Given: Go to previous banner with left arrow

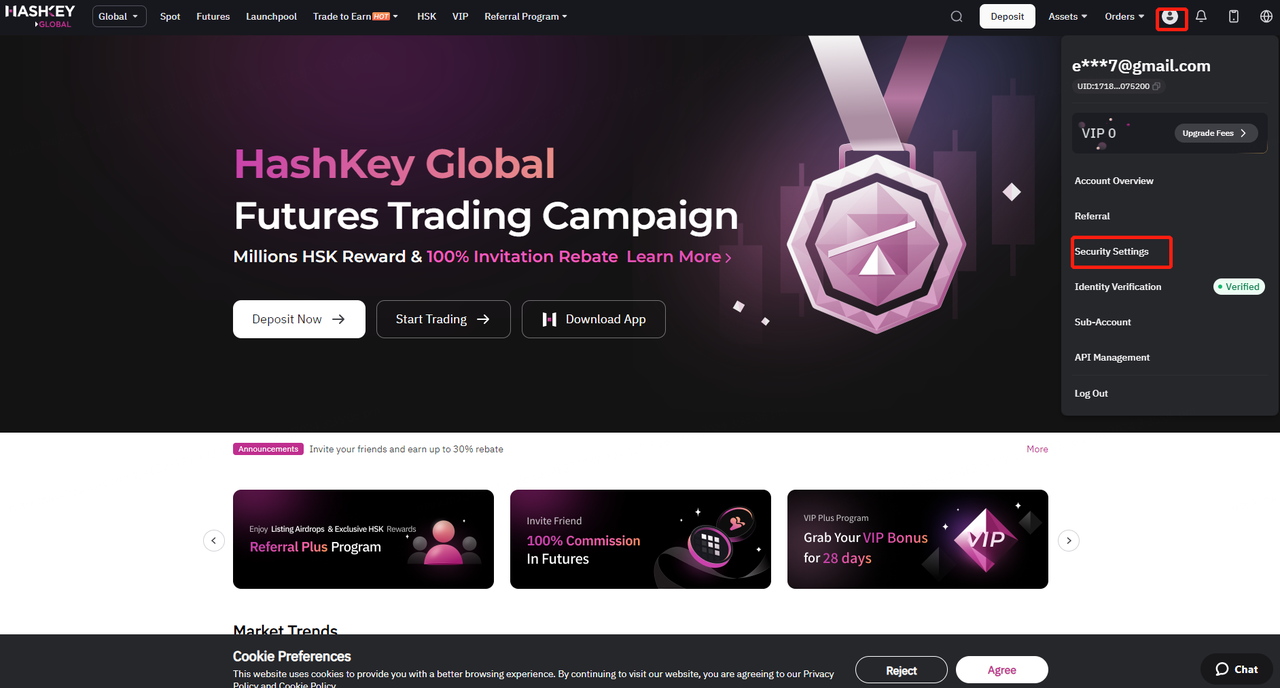Looking at the screenshot, I should pos(214,540).
